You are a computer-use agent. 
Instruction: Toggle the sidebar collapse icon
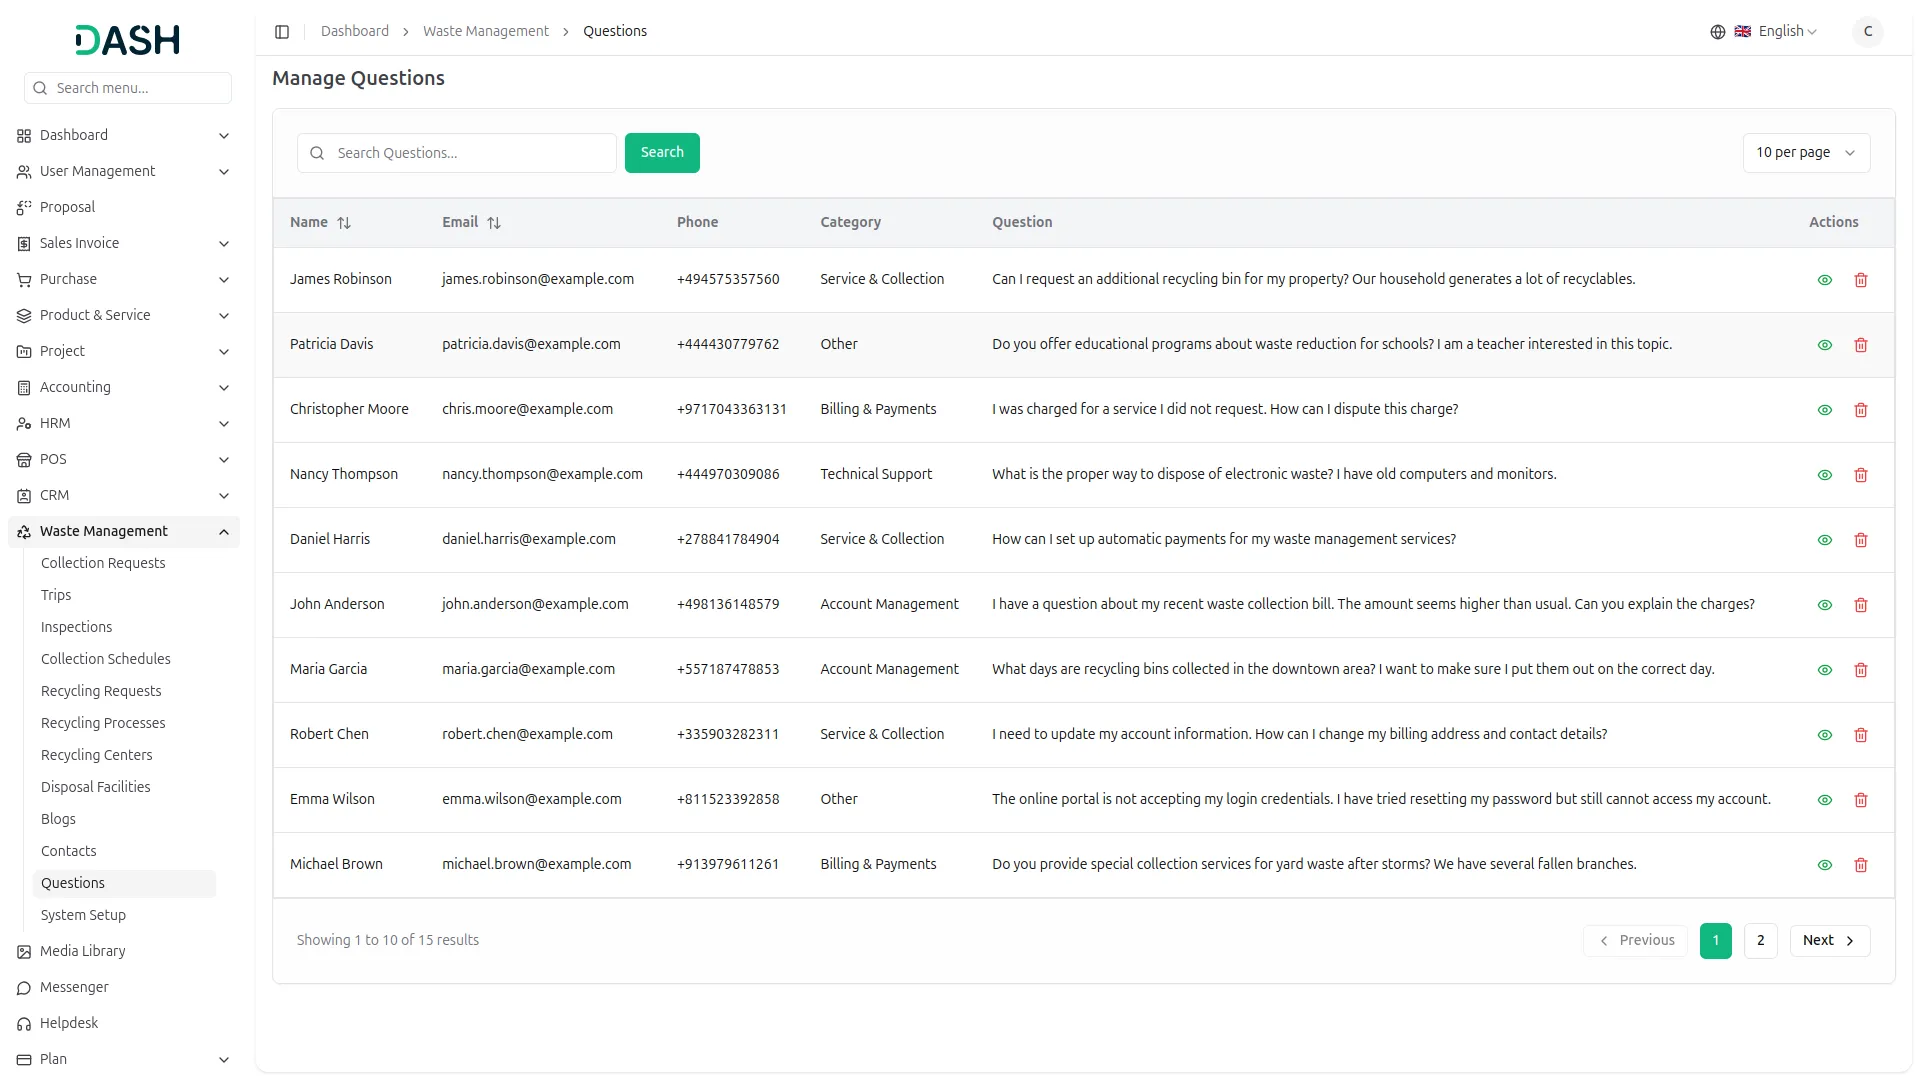click(x=282, y=32)
